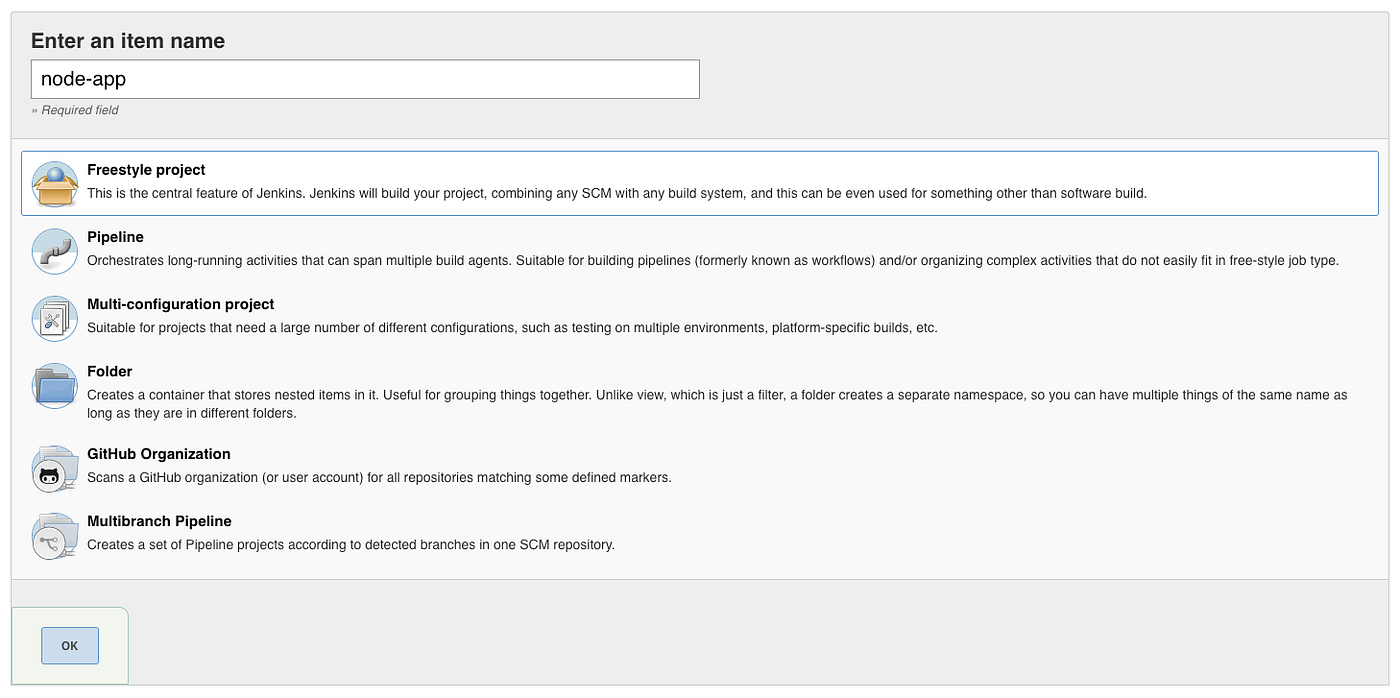Screen dimensions: 1400x698
Task: Click the OK button
Action: tap(69, 645)
